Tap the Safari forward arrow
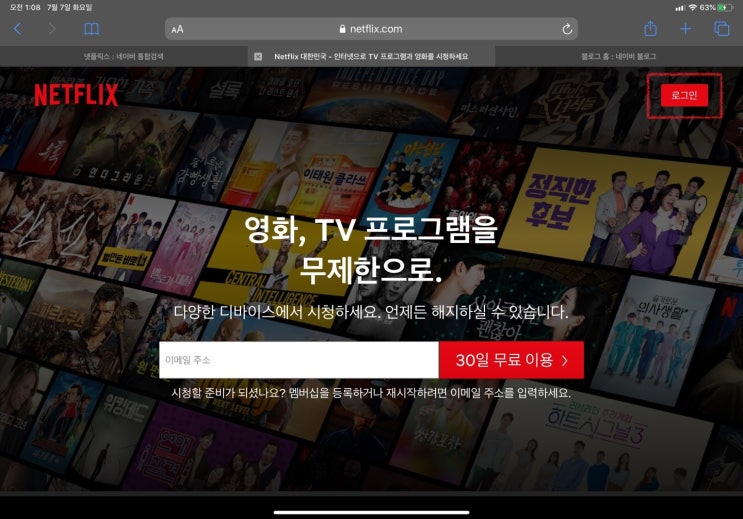 52,29
